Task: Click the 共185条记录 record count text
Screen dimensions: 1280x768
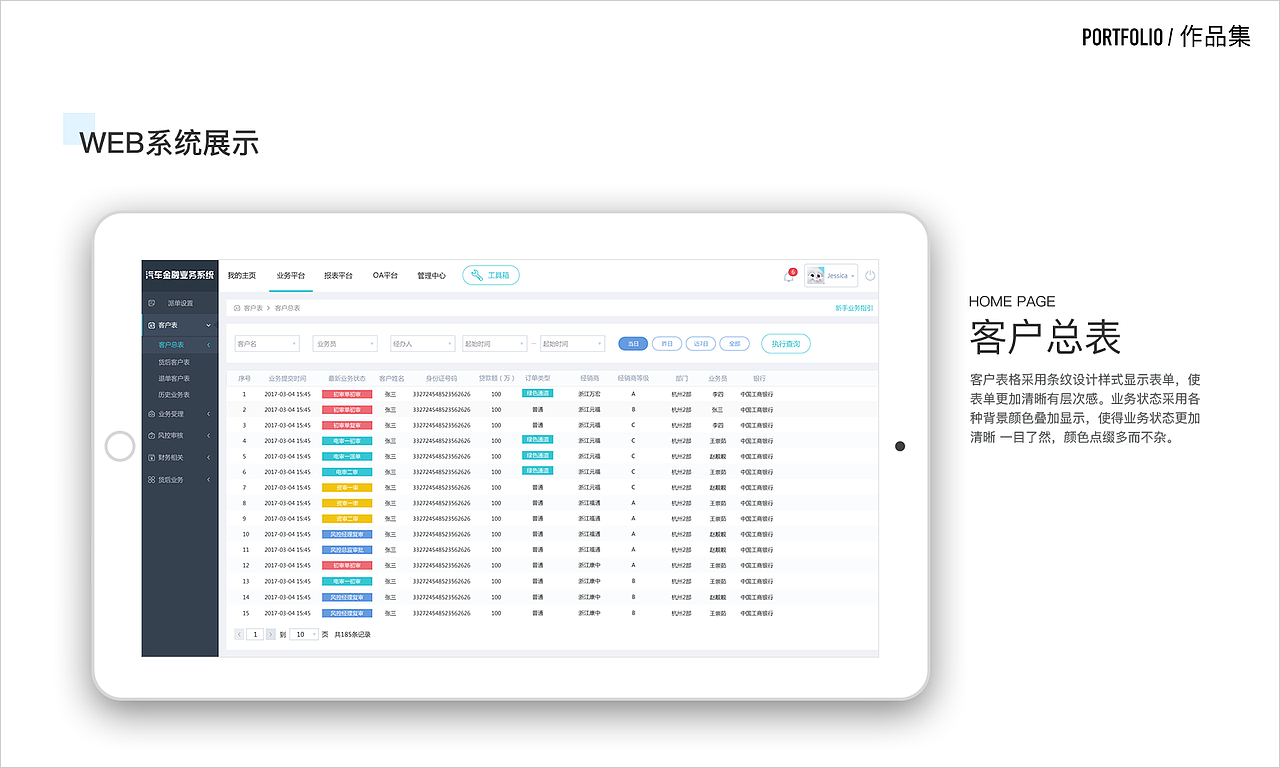Action: (x=352, y=634)
